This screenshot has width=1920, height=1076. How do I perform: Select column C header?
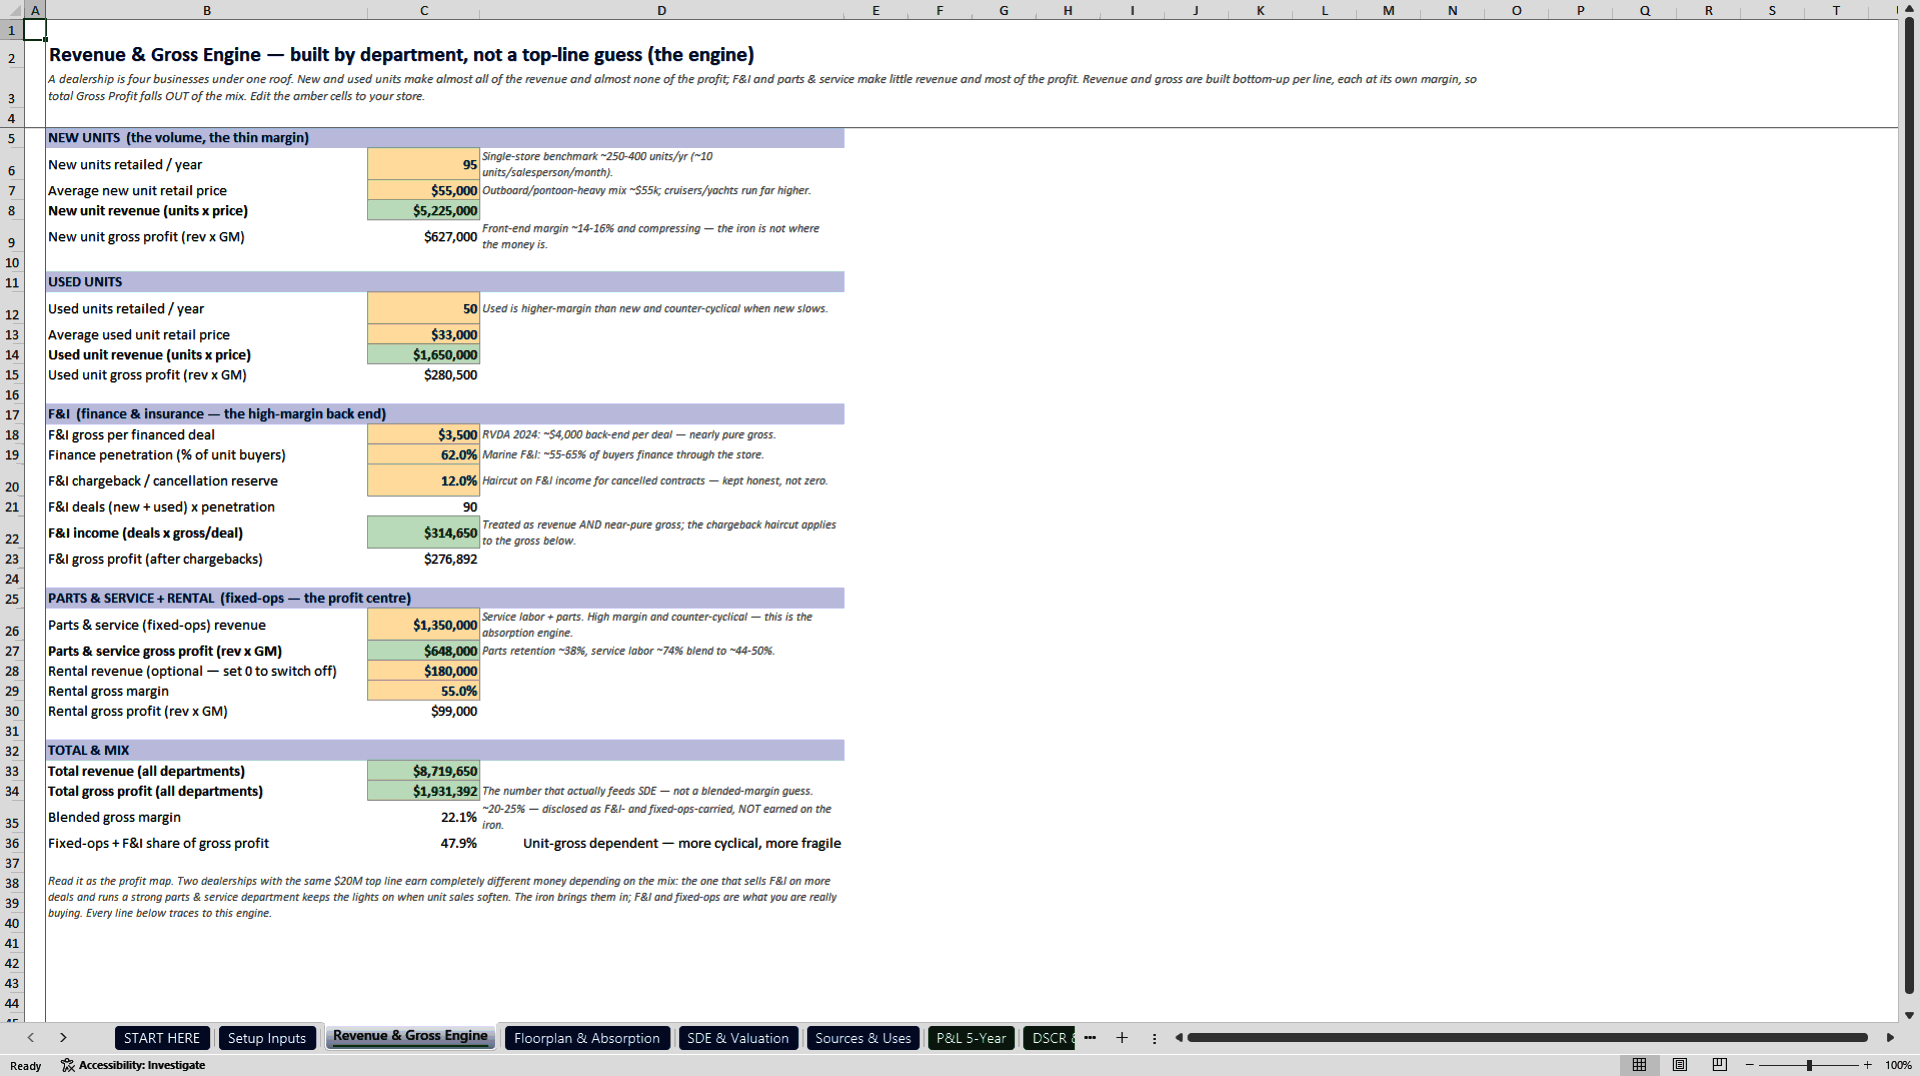click(x=424, y=10)
